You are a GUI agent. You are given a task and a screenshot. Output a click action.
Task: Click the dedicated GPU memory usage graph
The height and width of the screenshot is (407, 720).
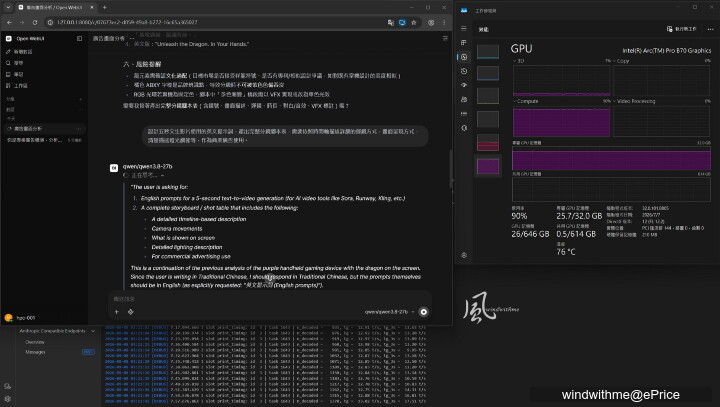click(x=611, y=158)
